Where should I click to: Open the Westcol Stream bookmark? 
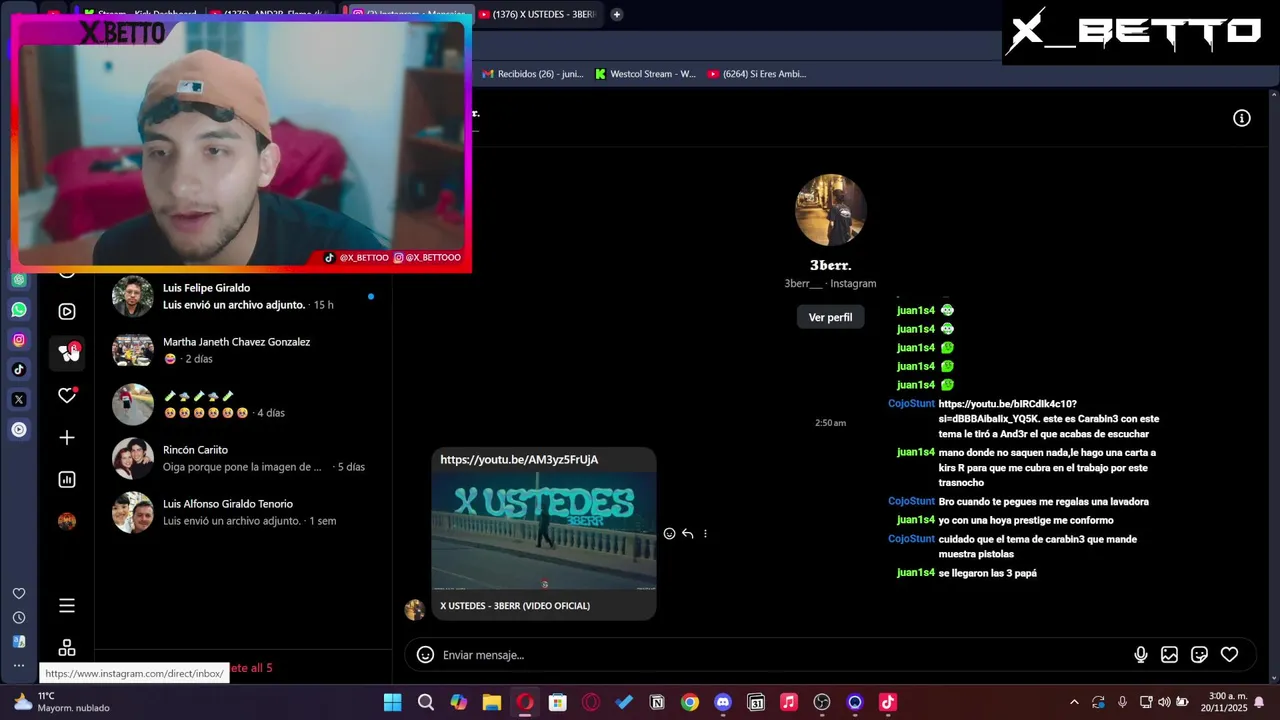[x=645, y=74]
